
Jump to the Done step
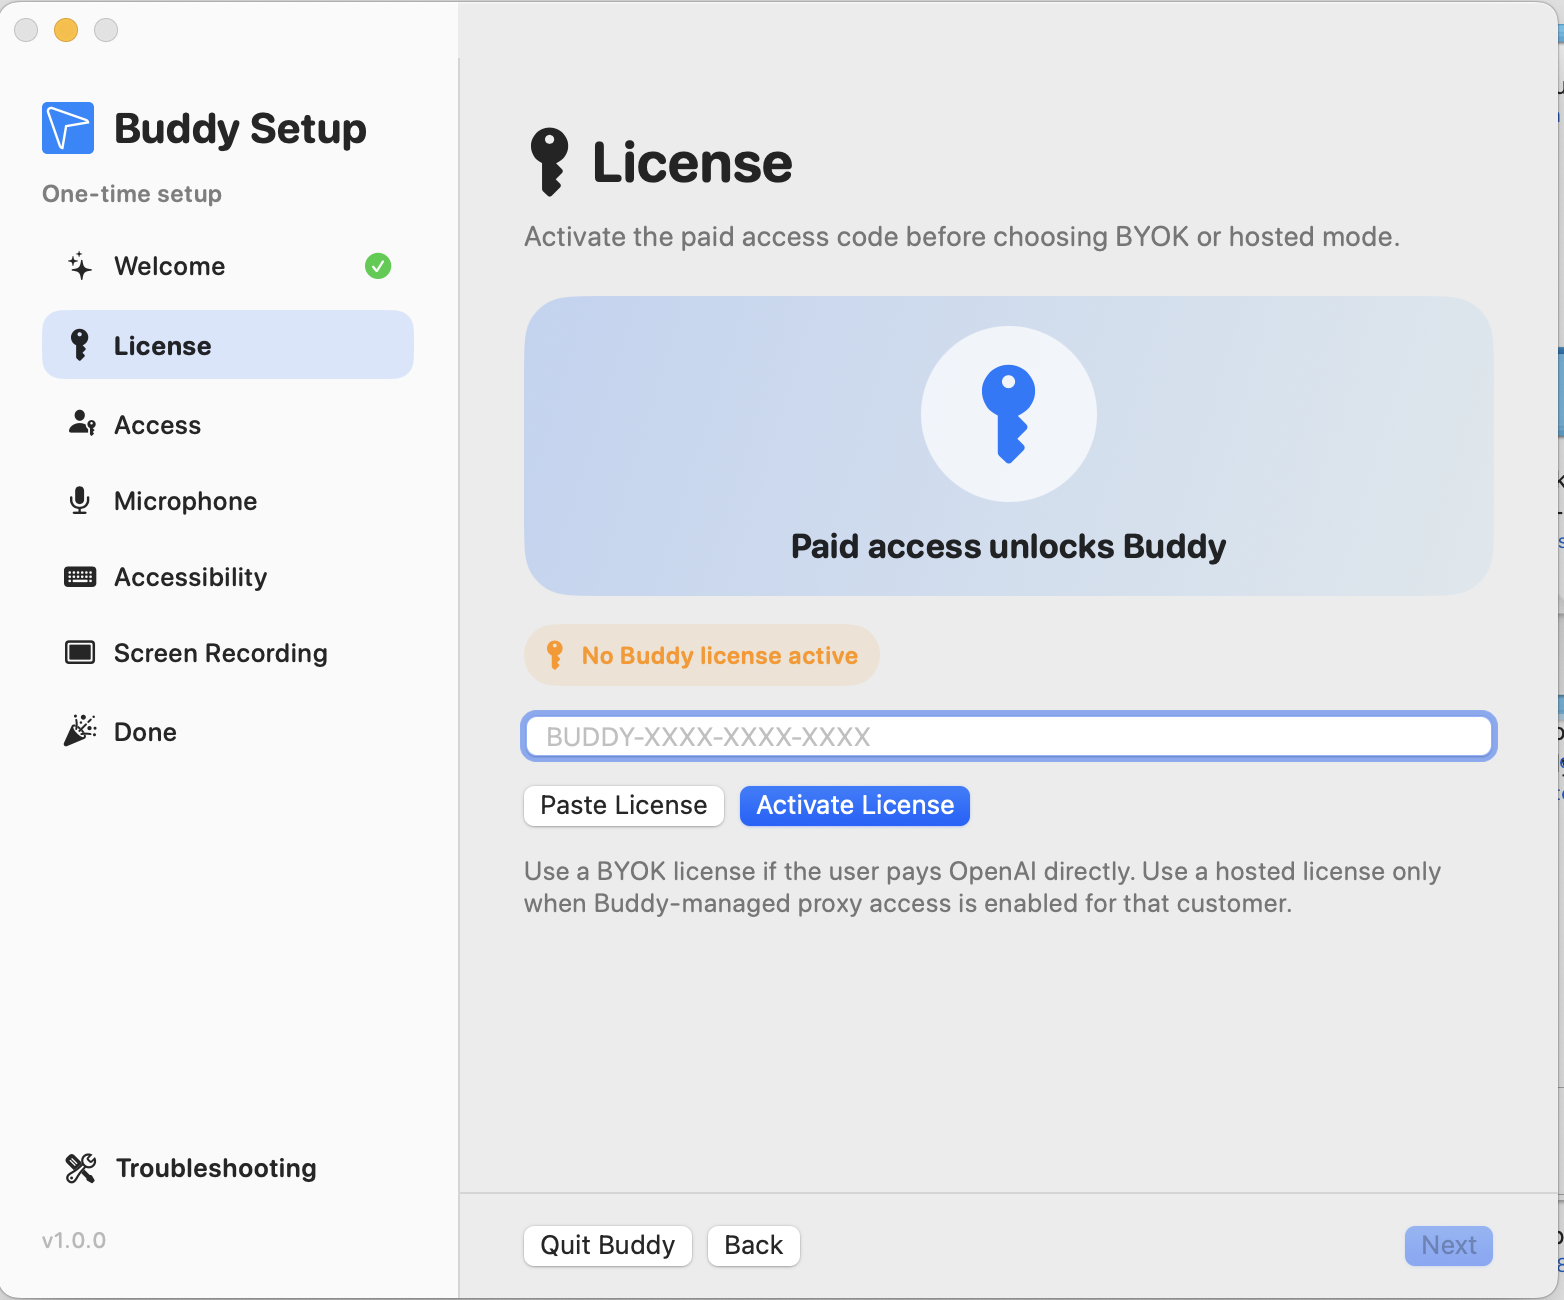pos(228,732)
